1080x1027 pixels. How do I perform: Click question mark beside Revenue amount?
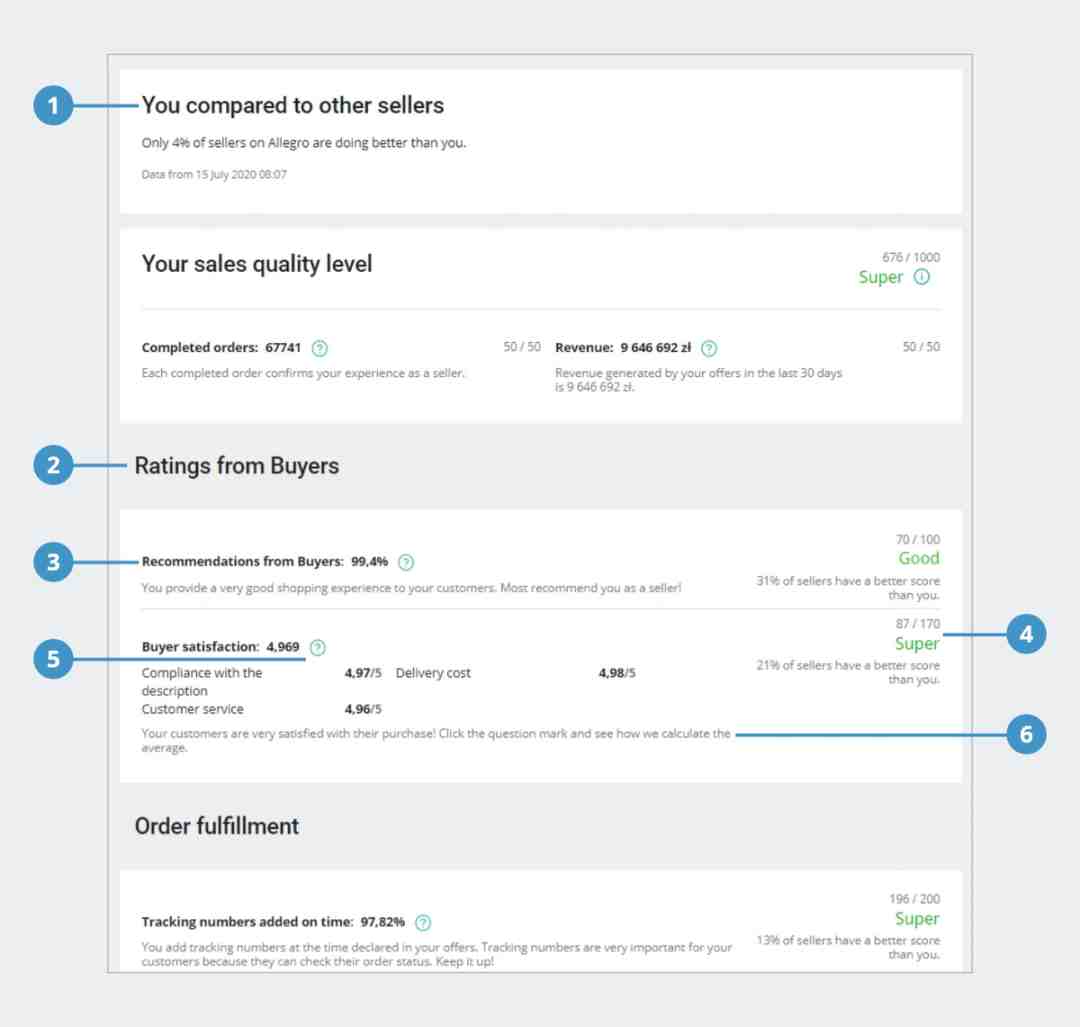[x=709, y=349]
